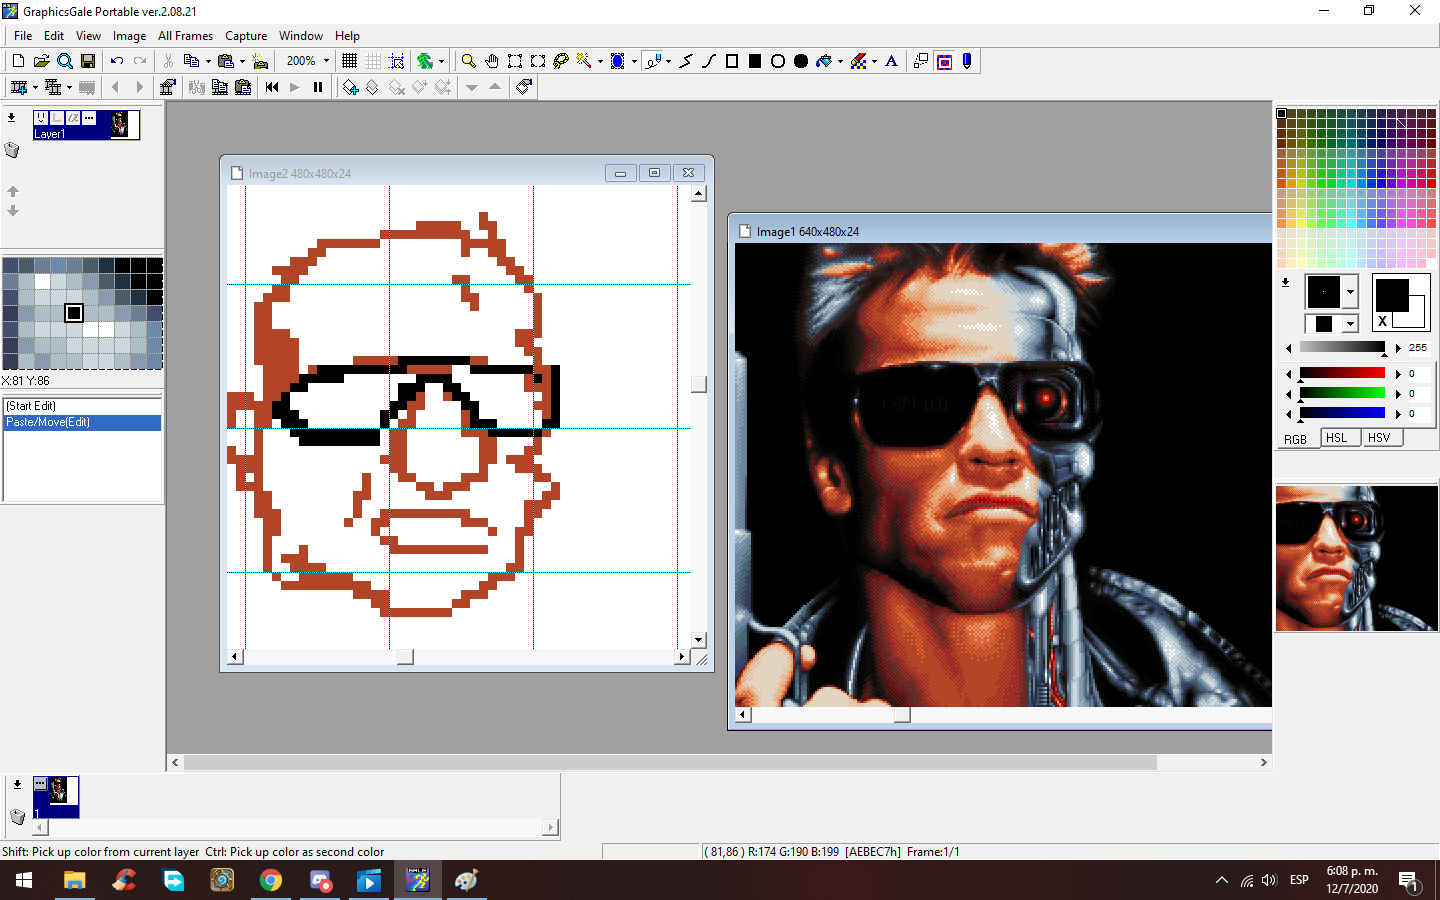1440x900 pixels.
Task: Rewind animation to the first frame
Action: point(272,87)
